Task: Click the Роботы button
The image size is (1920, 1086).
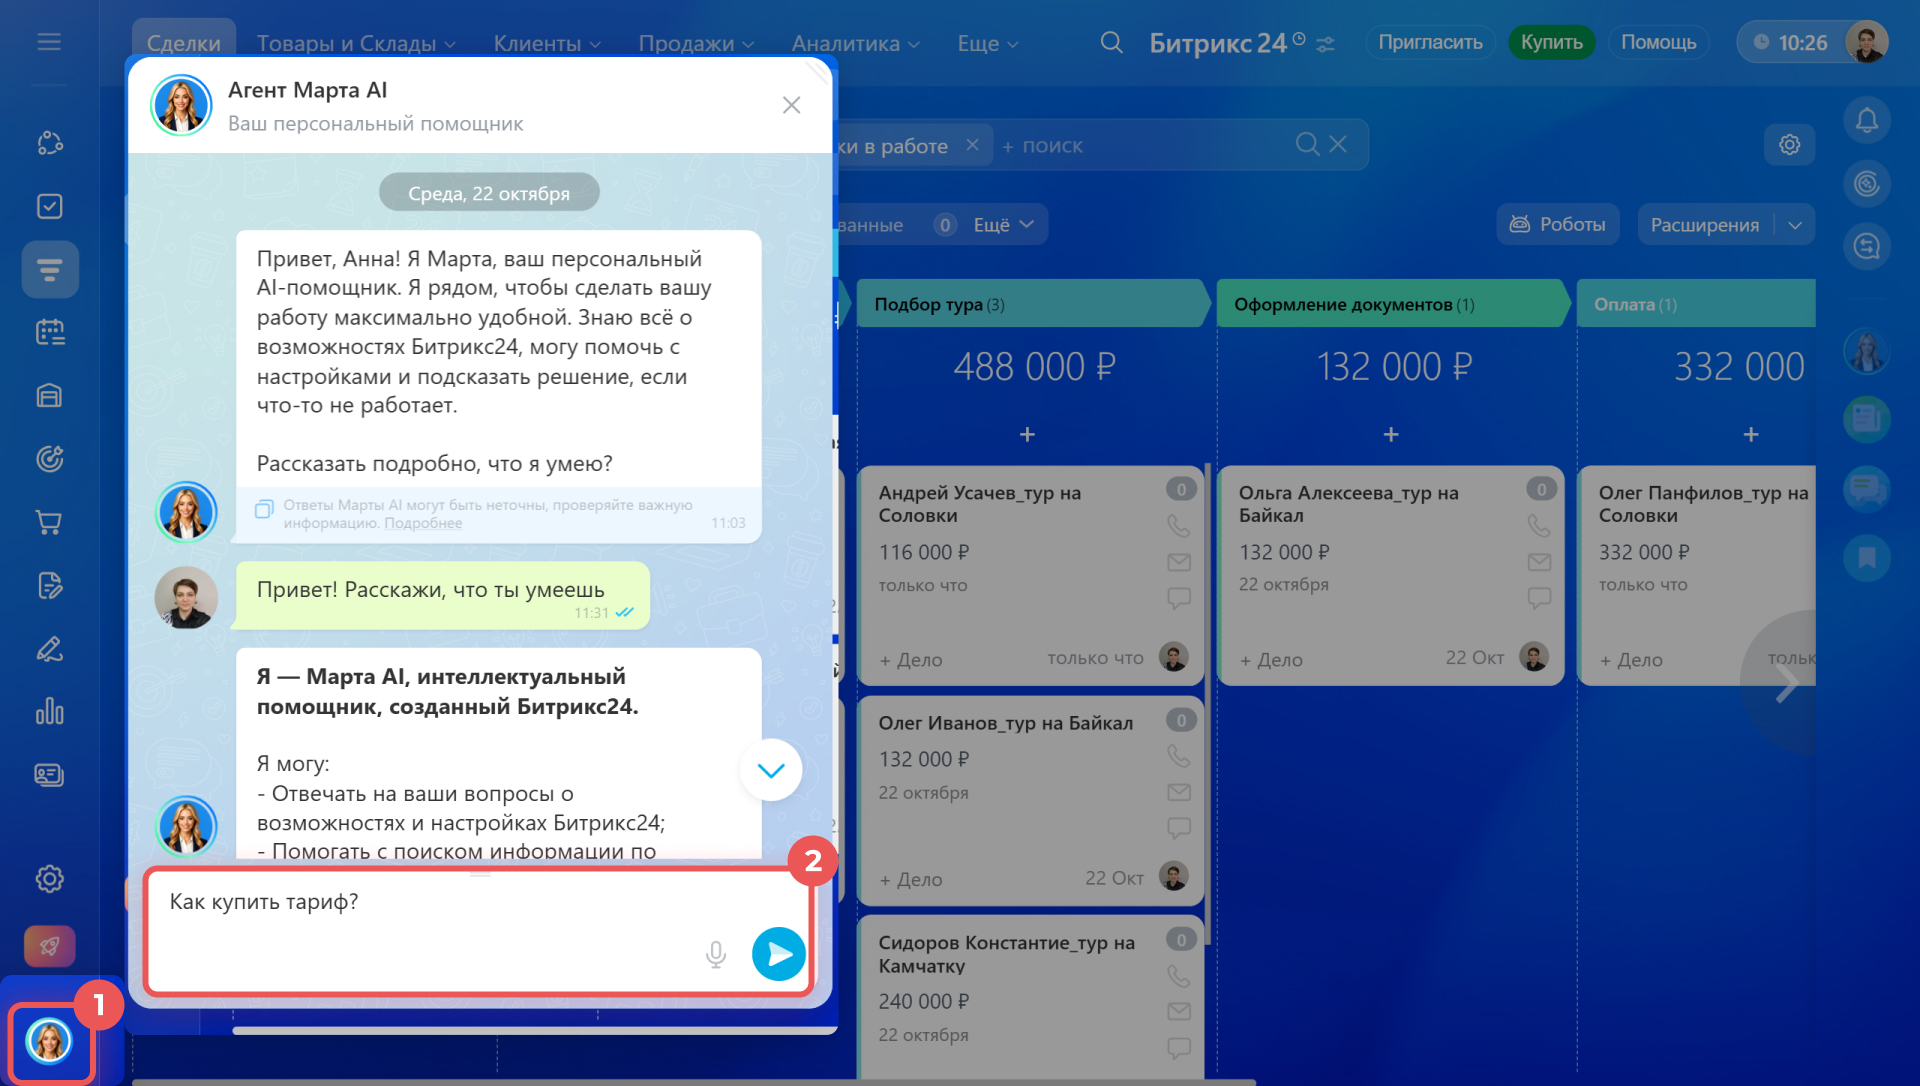Action: [1557, 225]
